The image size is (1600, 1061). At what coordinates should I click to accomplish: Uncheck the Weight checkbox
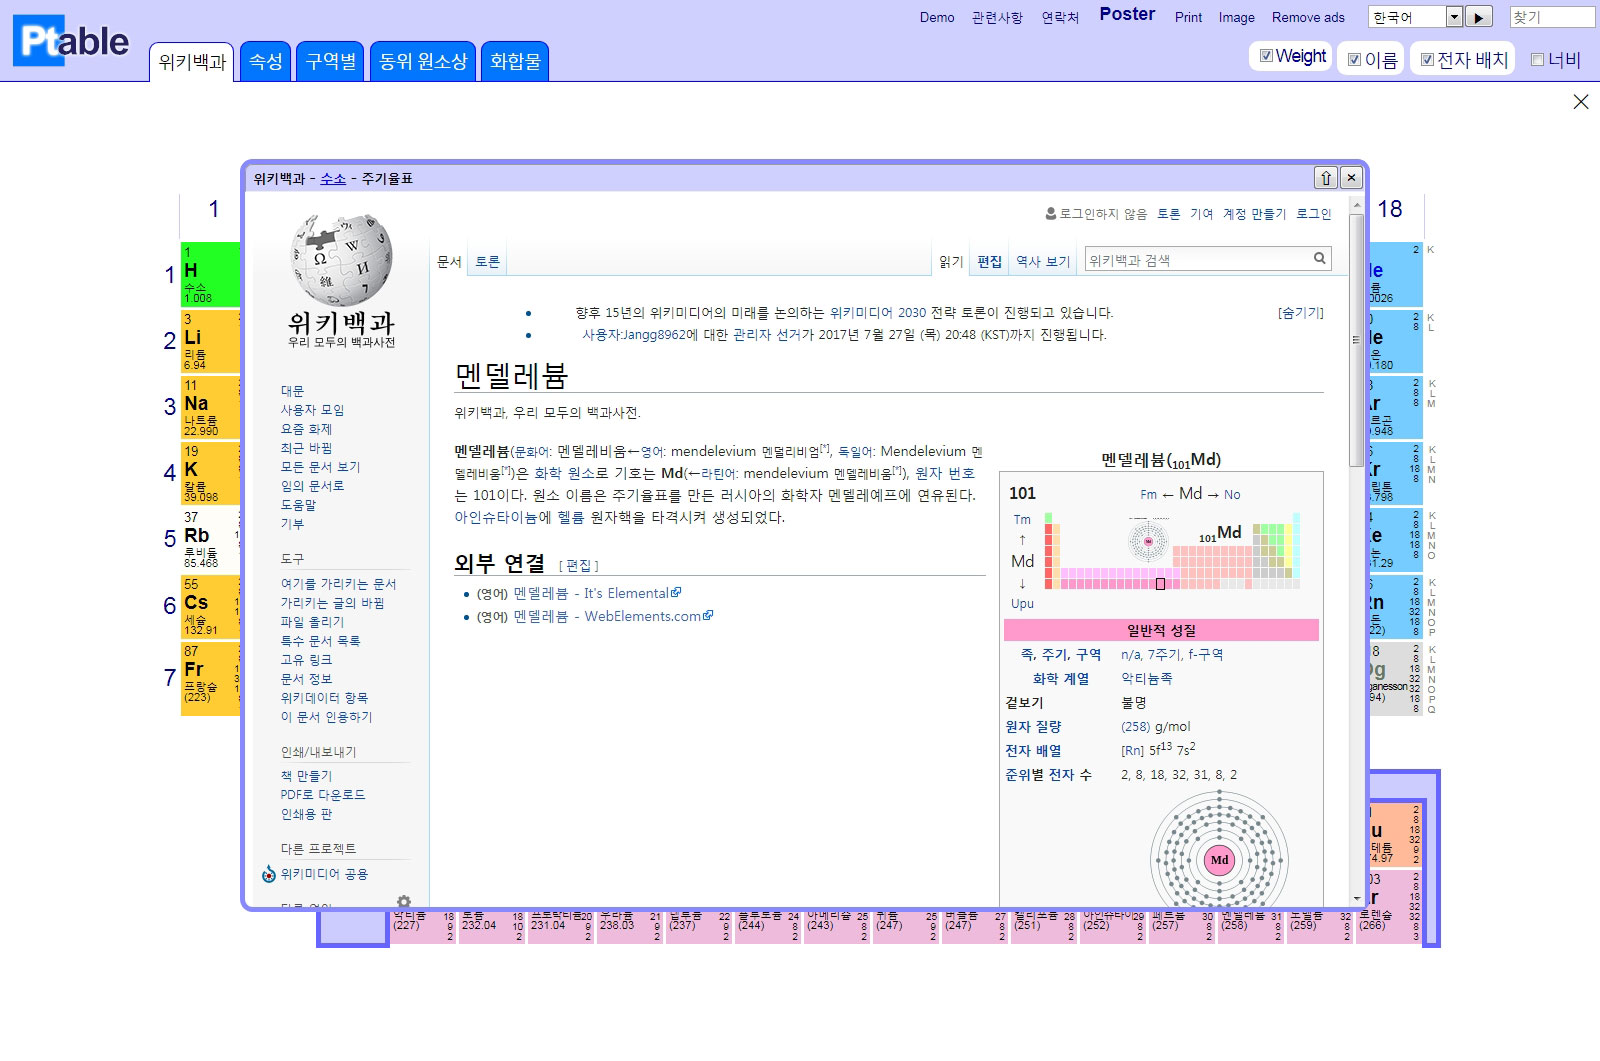(1267, 56)
